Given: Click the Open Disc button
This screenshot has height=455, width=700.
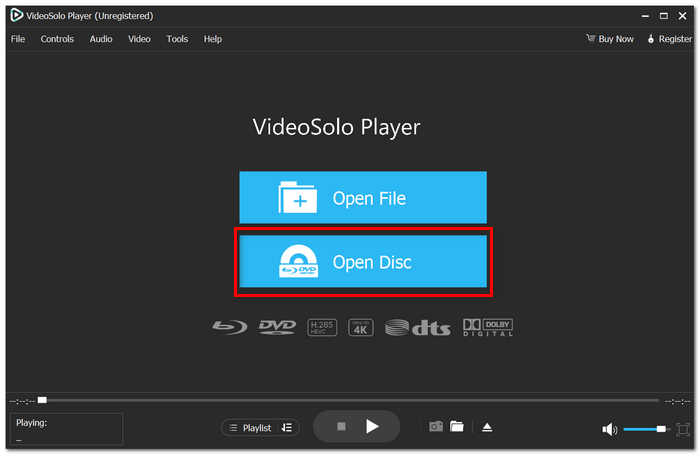Looking at the screenshot, I should click(x=363, y=262).
